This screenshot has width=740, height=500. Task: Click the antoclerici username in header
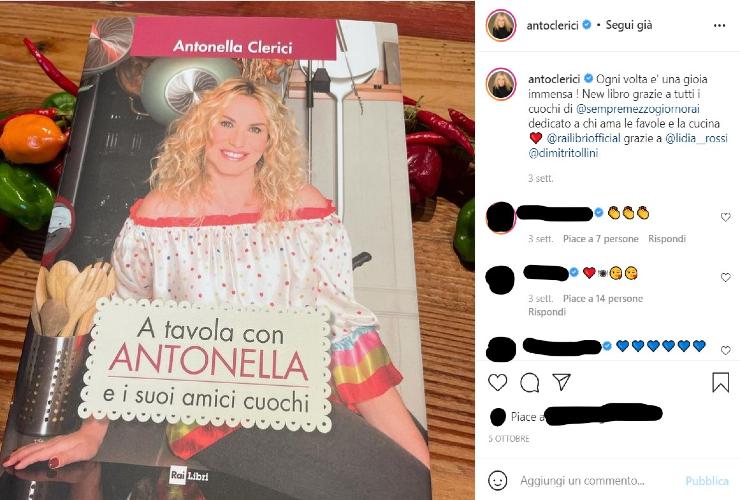pos(552,25)
